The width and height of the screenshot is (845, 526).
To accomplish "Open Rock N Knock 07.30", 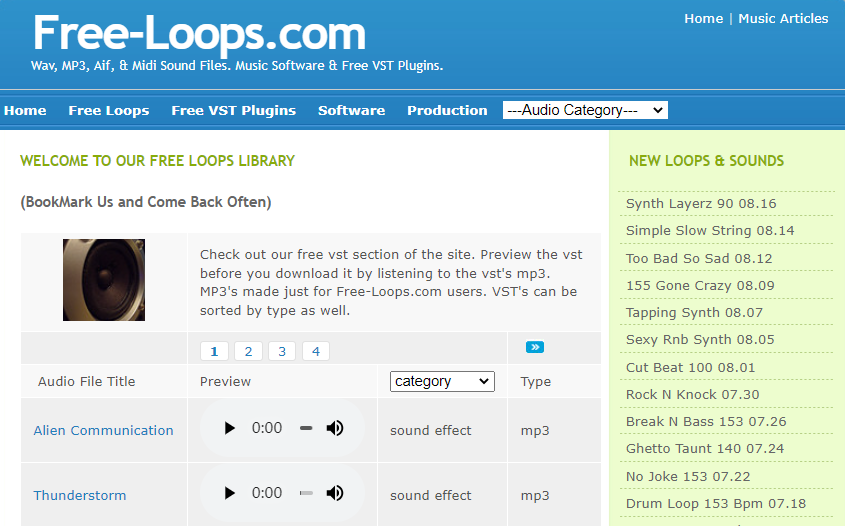I will 692,394.
